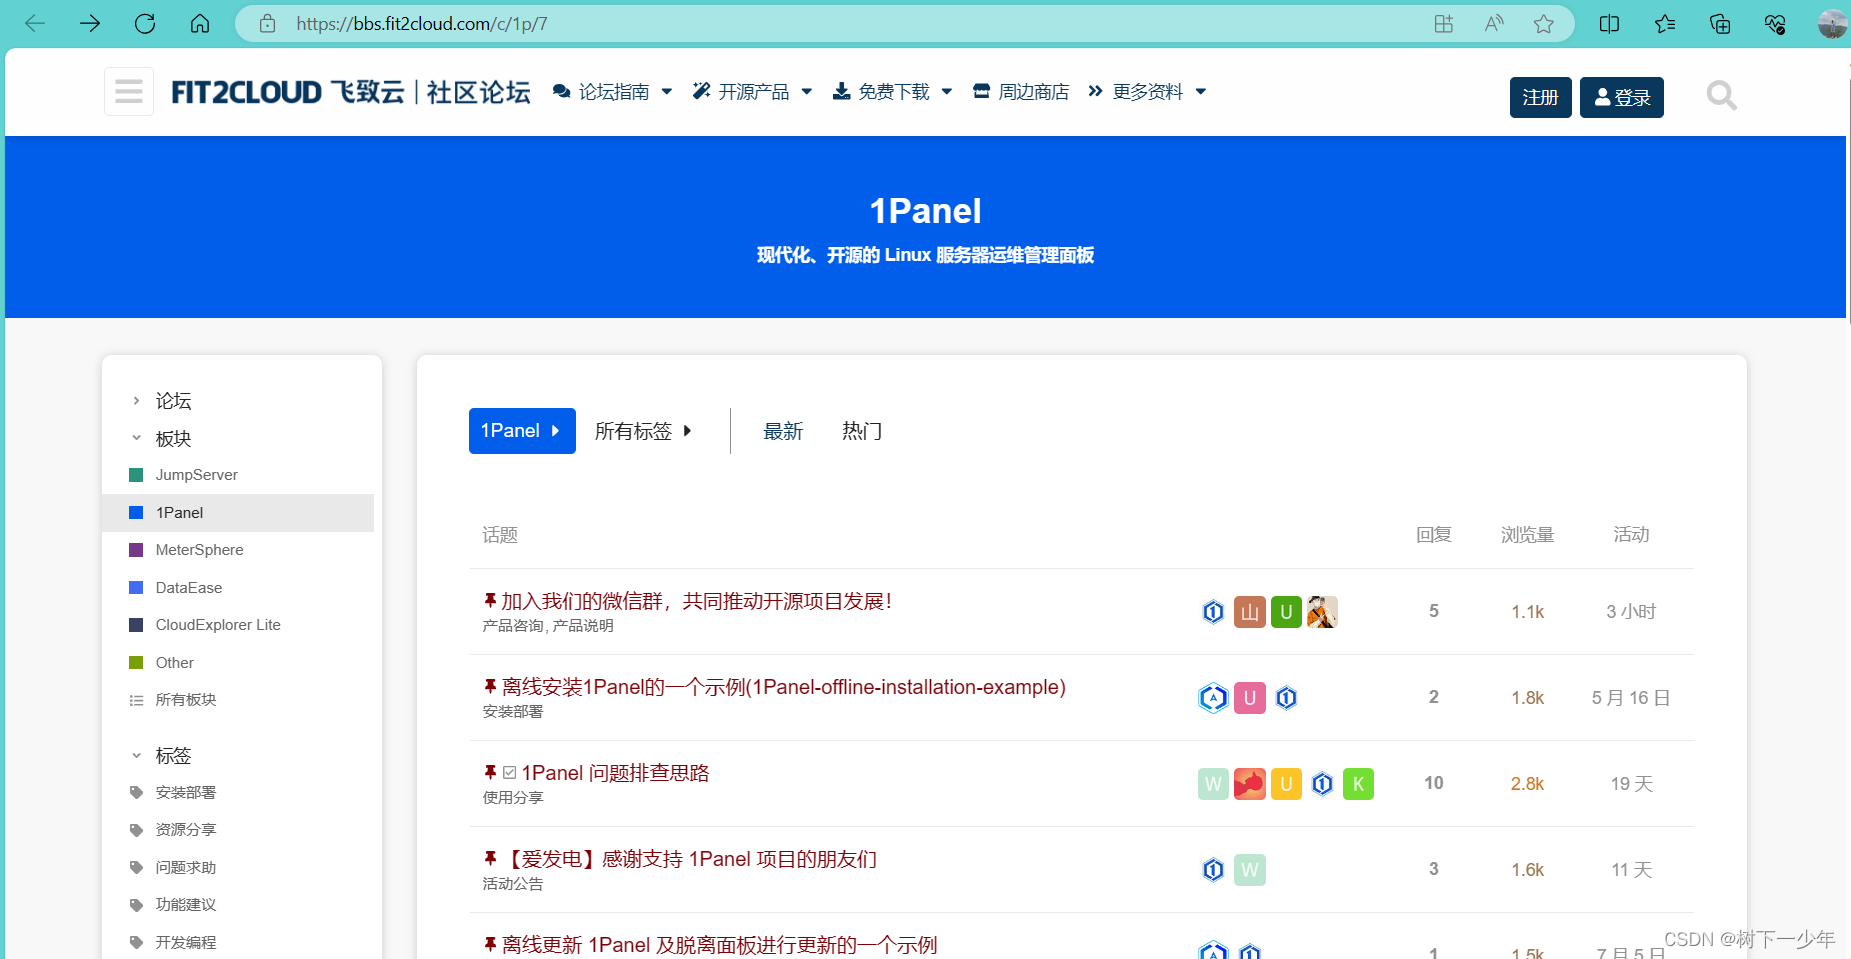Image resolution: width=1851 pixels, height=959 pixels.
Task: Click the 注册 button
Action: point(1541,97)
